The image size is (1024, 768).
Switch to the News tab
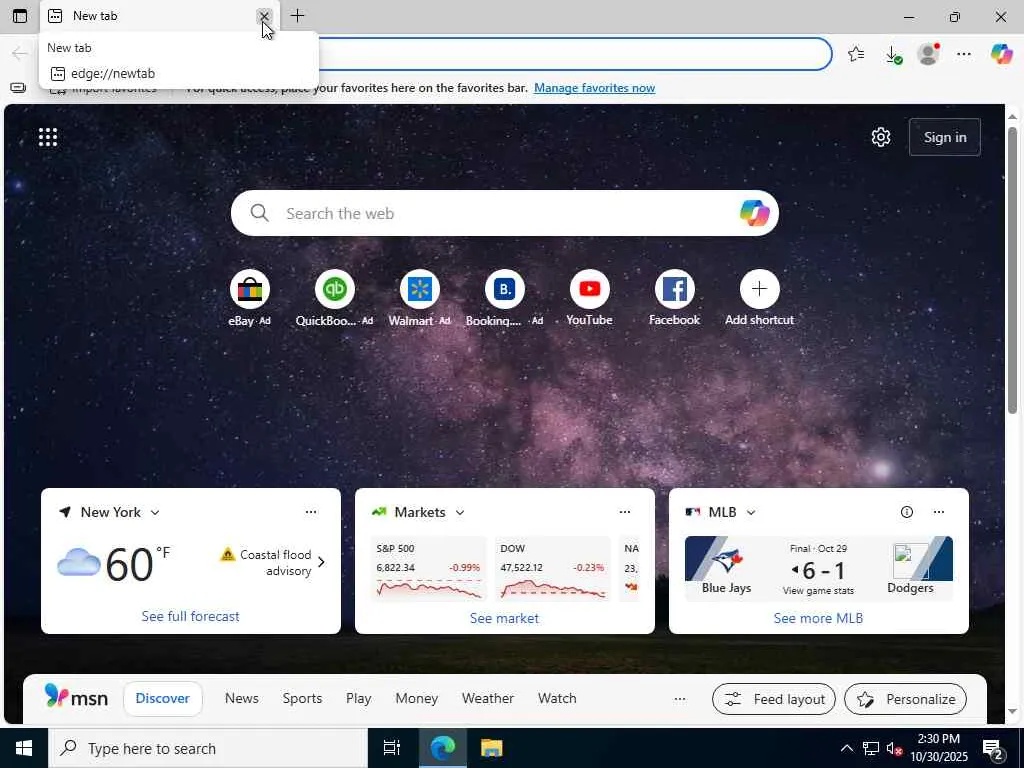(242, 698)
